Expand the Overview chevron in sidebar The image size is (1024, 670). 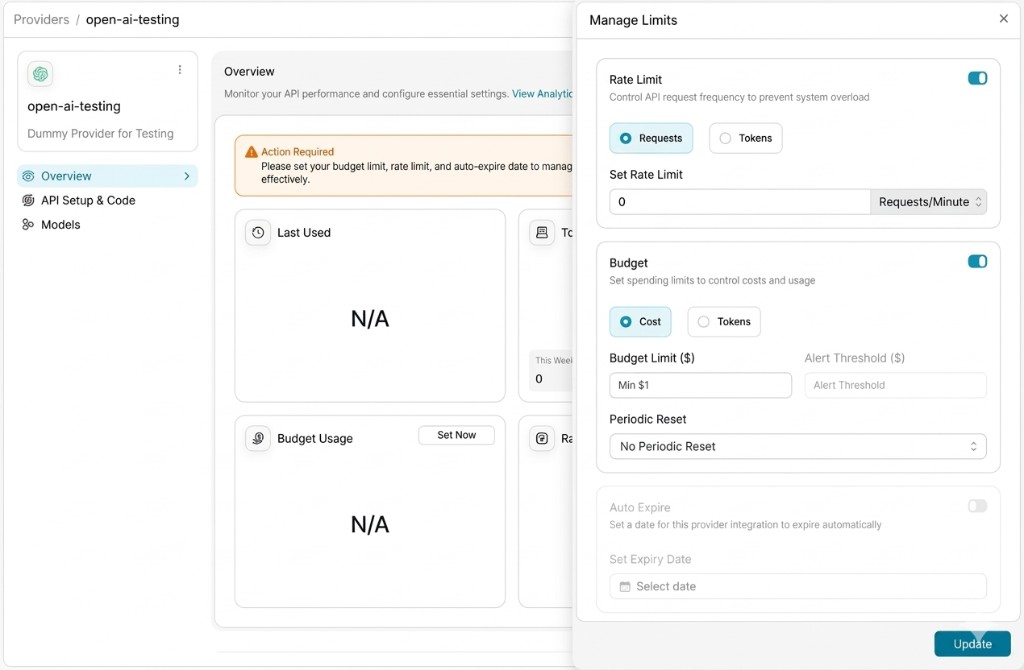coord(187,176)
